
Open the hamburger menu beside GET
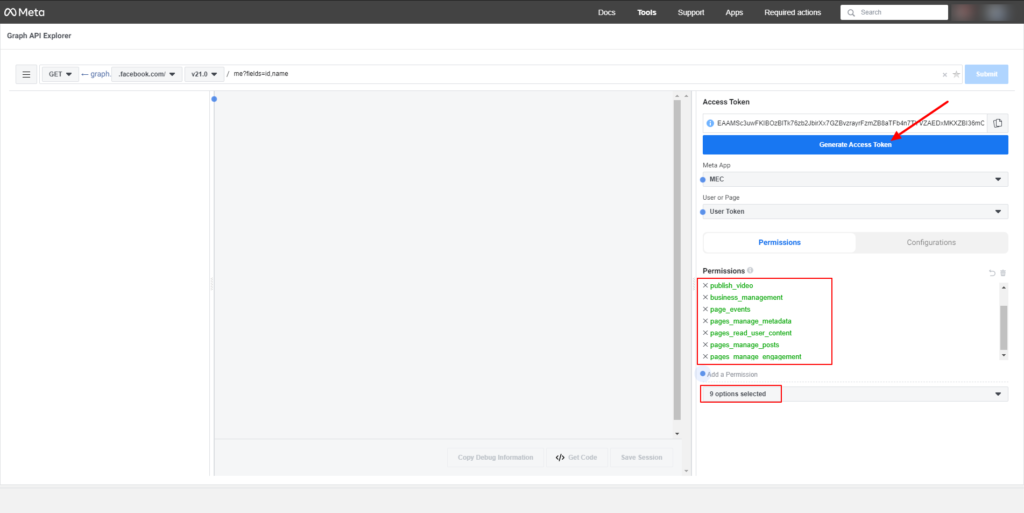(x=27, y=74)
